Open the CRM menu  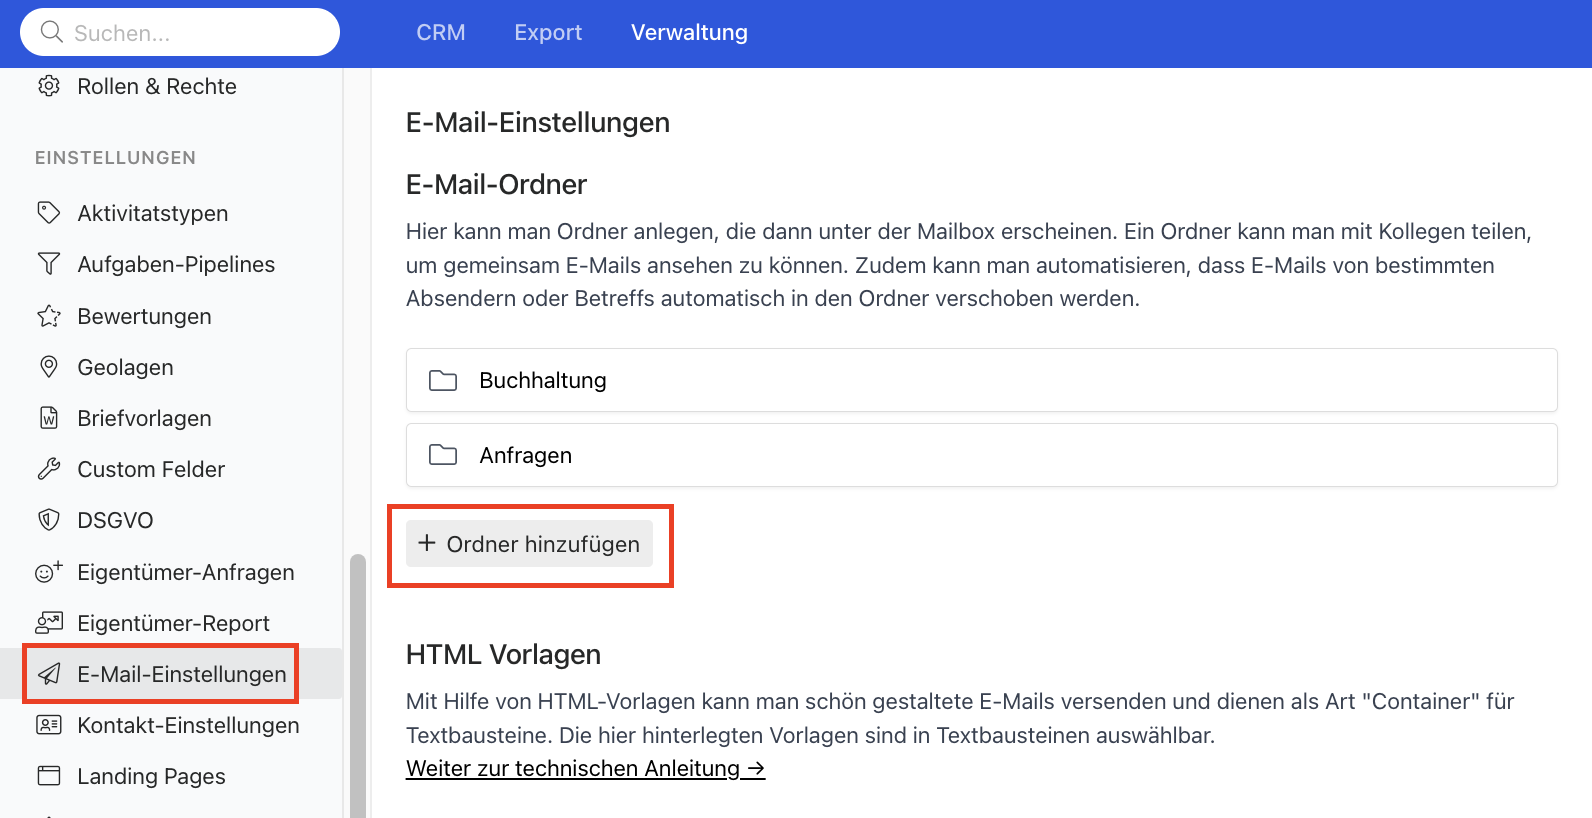(x=441, y=33)
